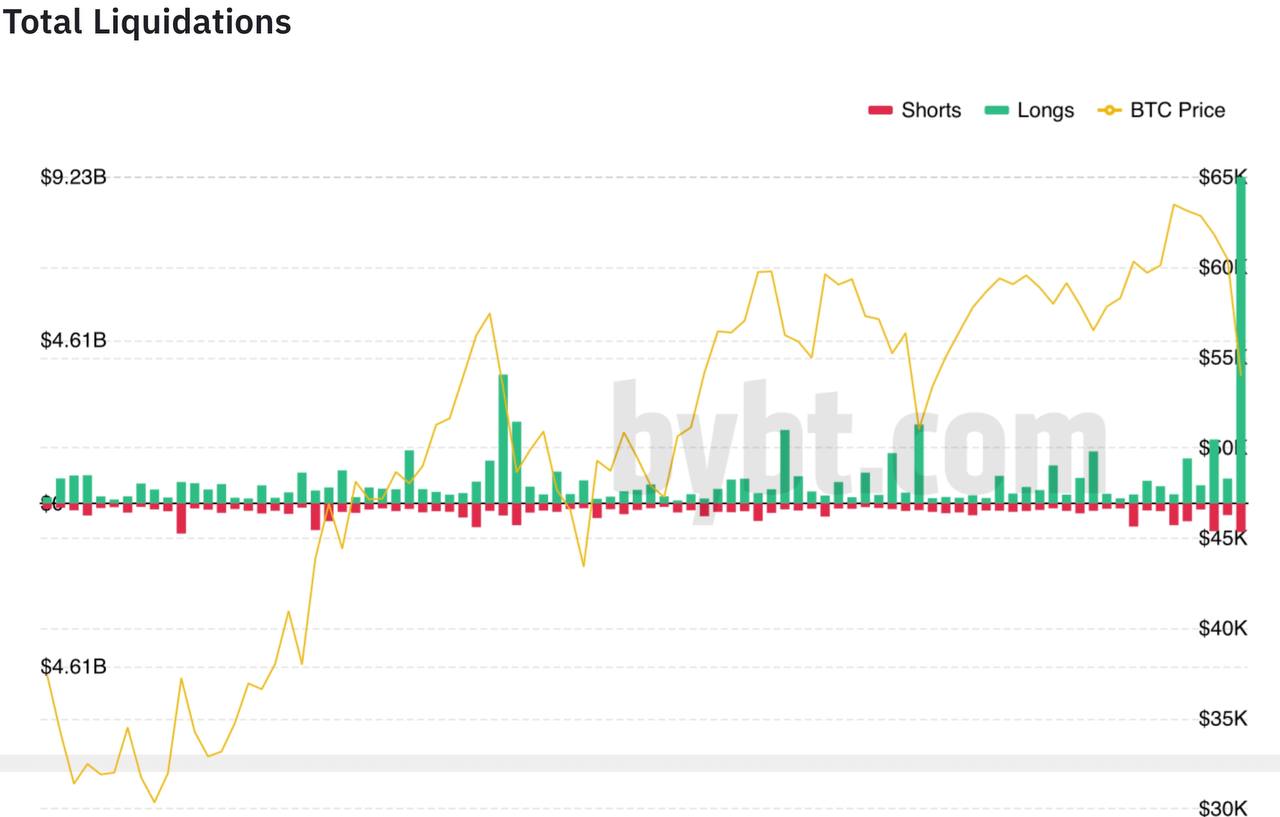Click the $45K right axis label
The image size is (1280, 817).
[1222, 538]
